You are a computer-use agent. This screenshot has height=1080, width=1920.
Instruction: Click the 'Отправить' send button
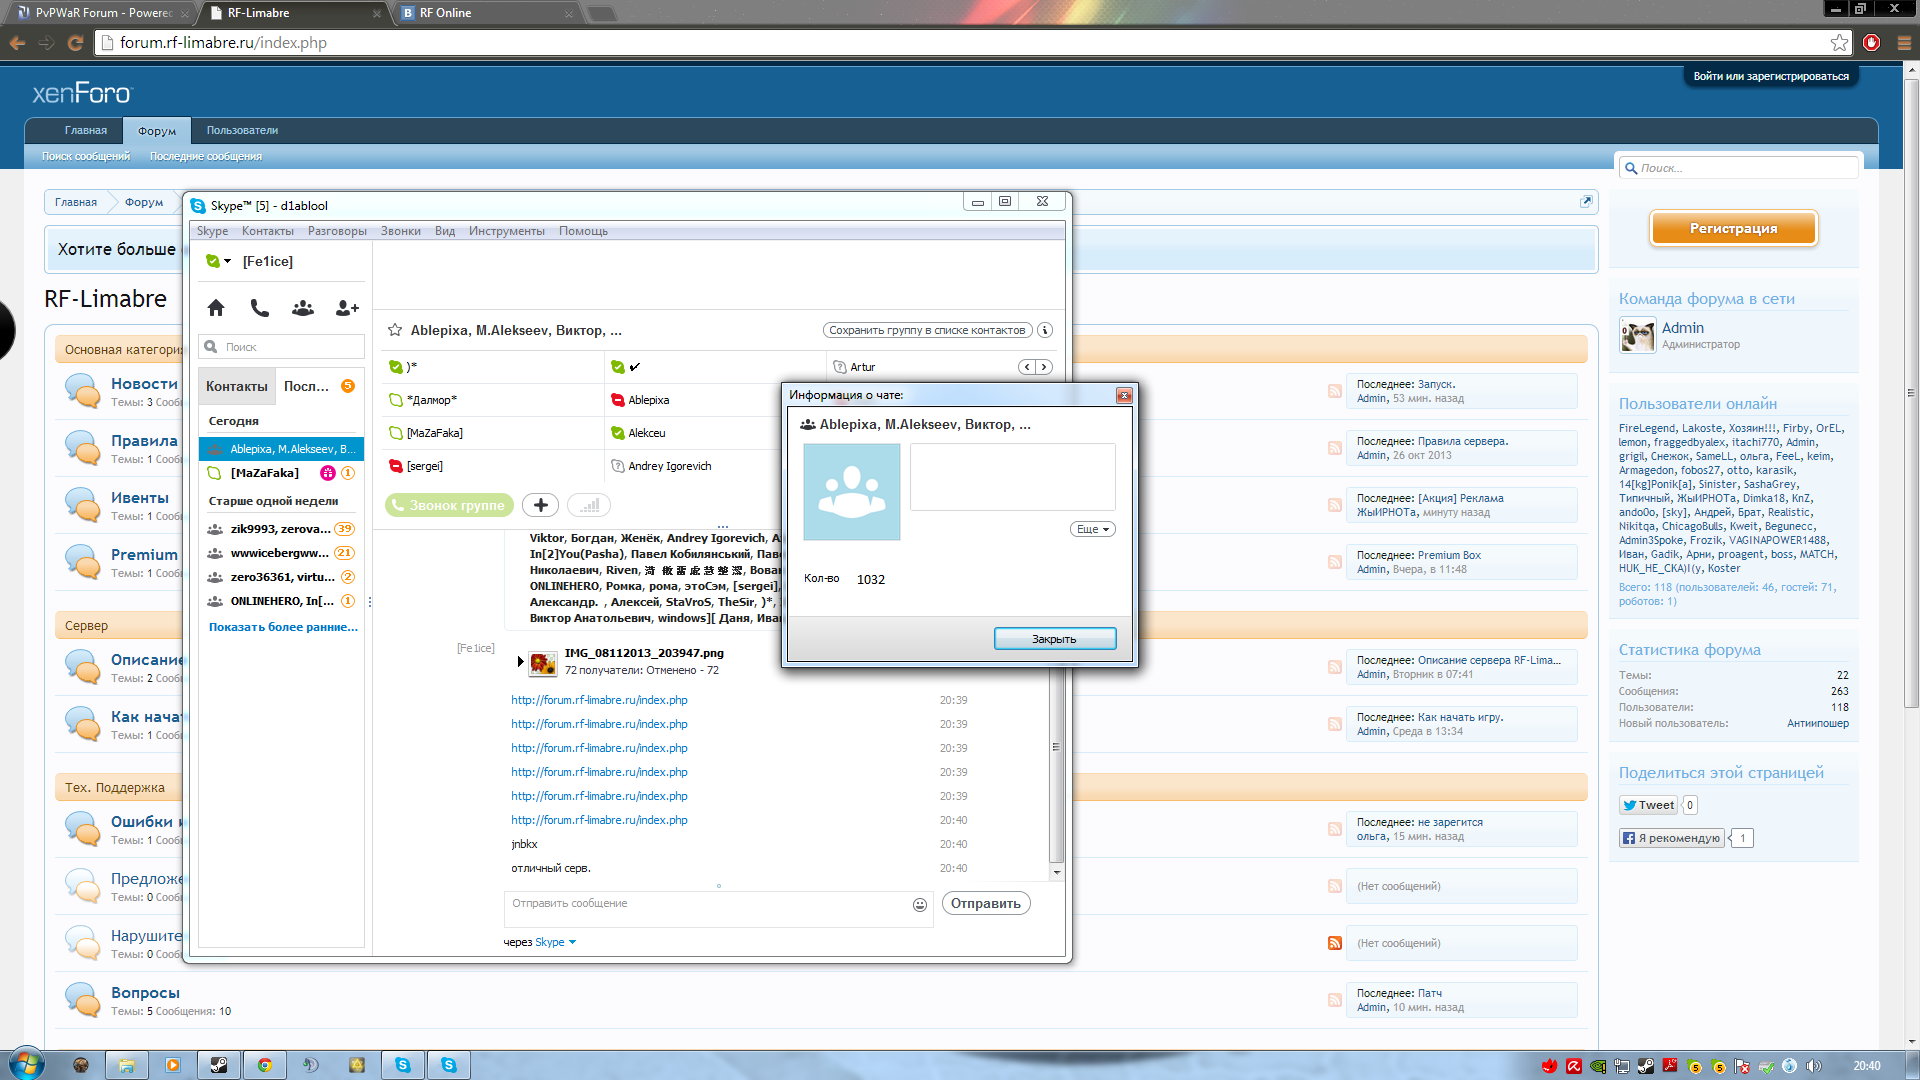[x=986, y=903]
